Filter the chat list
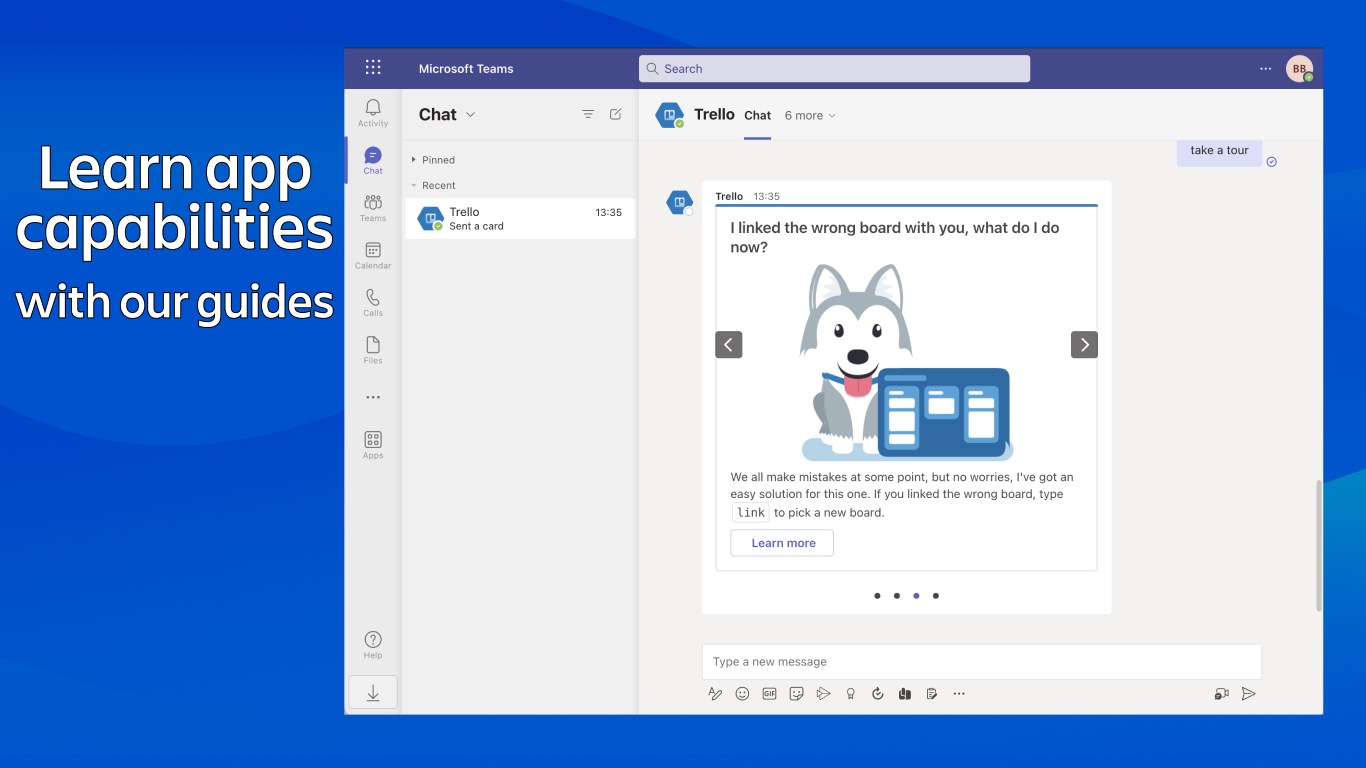This screenshot has width=1366, height=768. tap(588, 114)
